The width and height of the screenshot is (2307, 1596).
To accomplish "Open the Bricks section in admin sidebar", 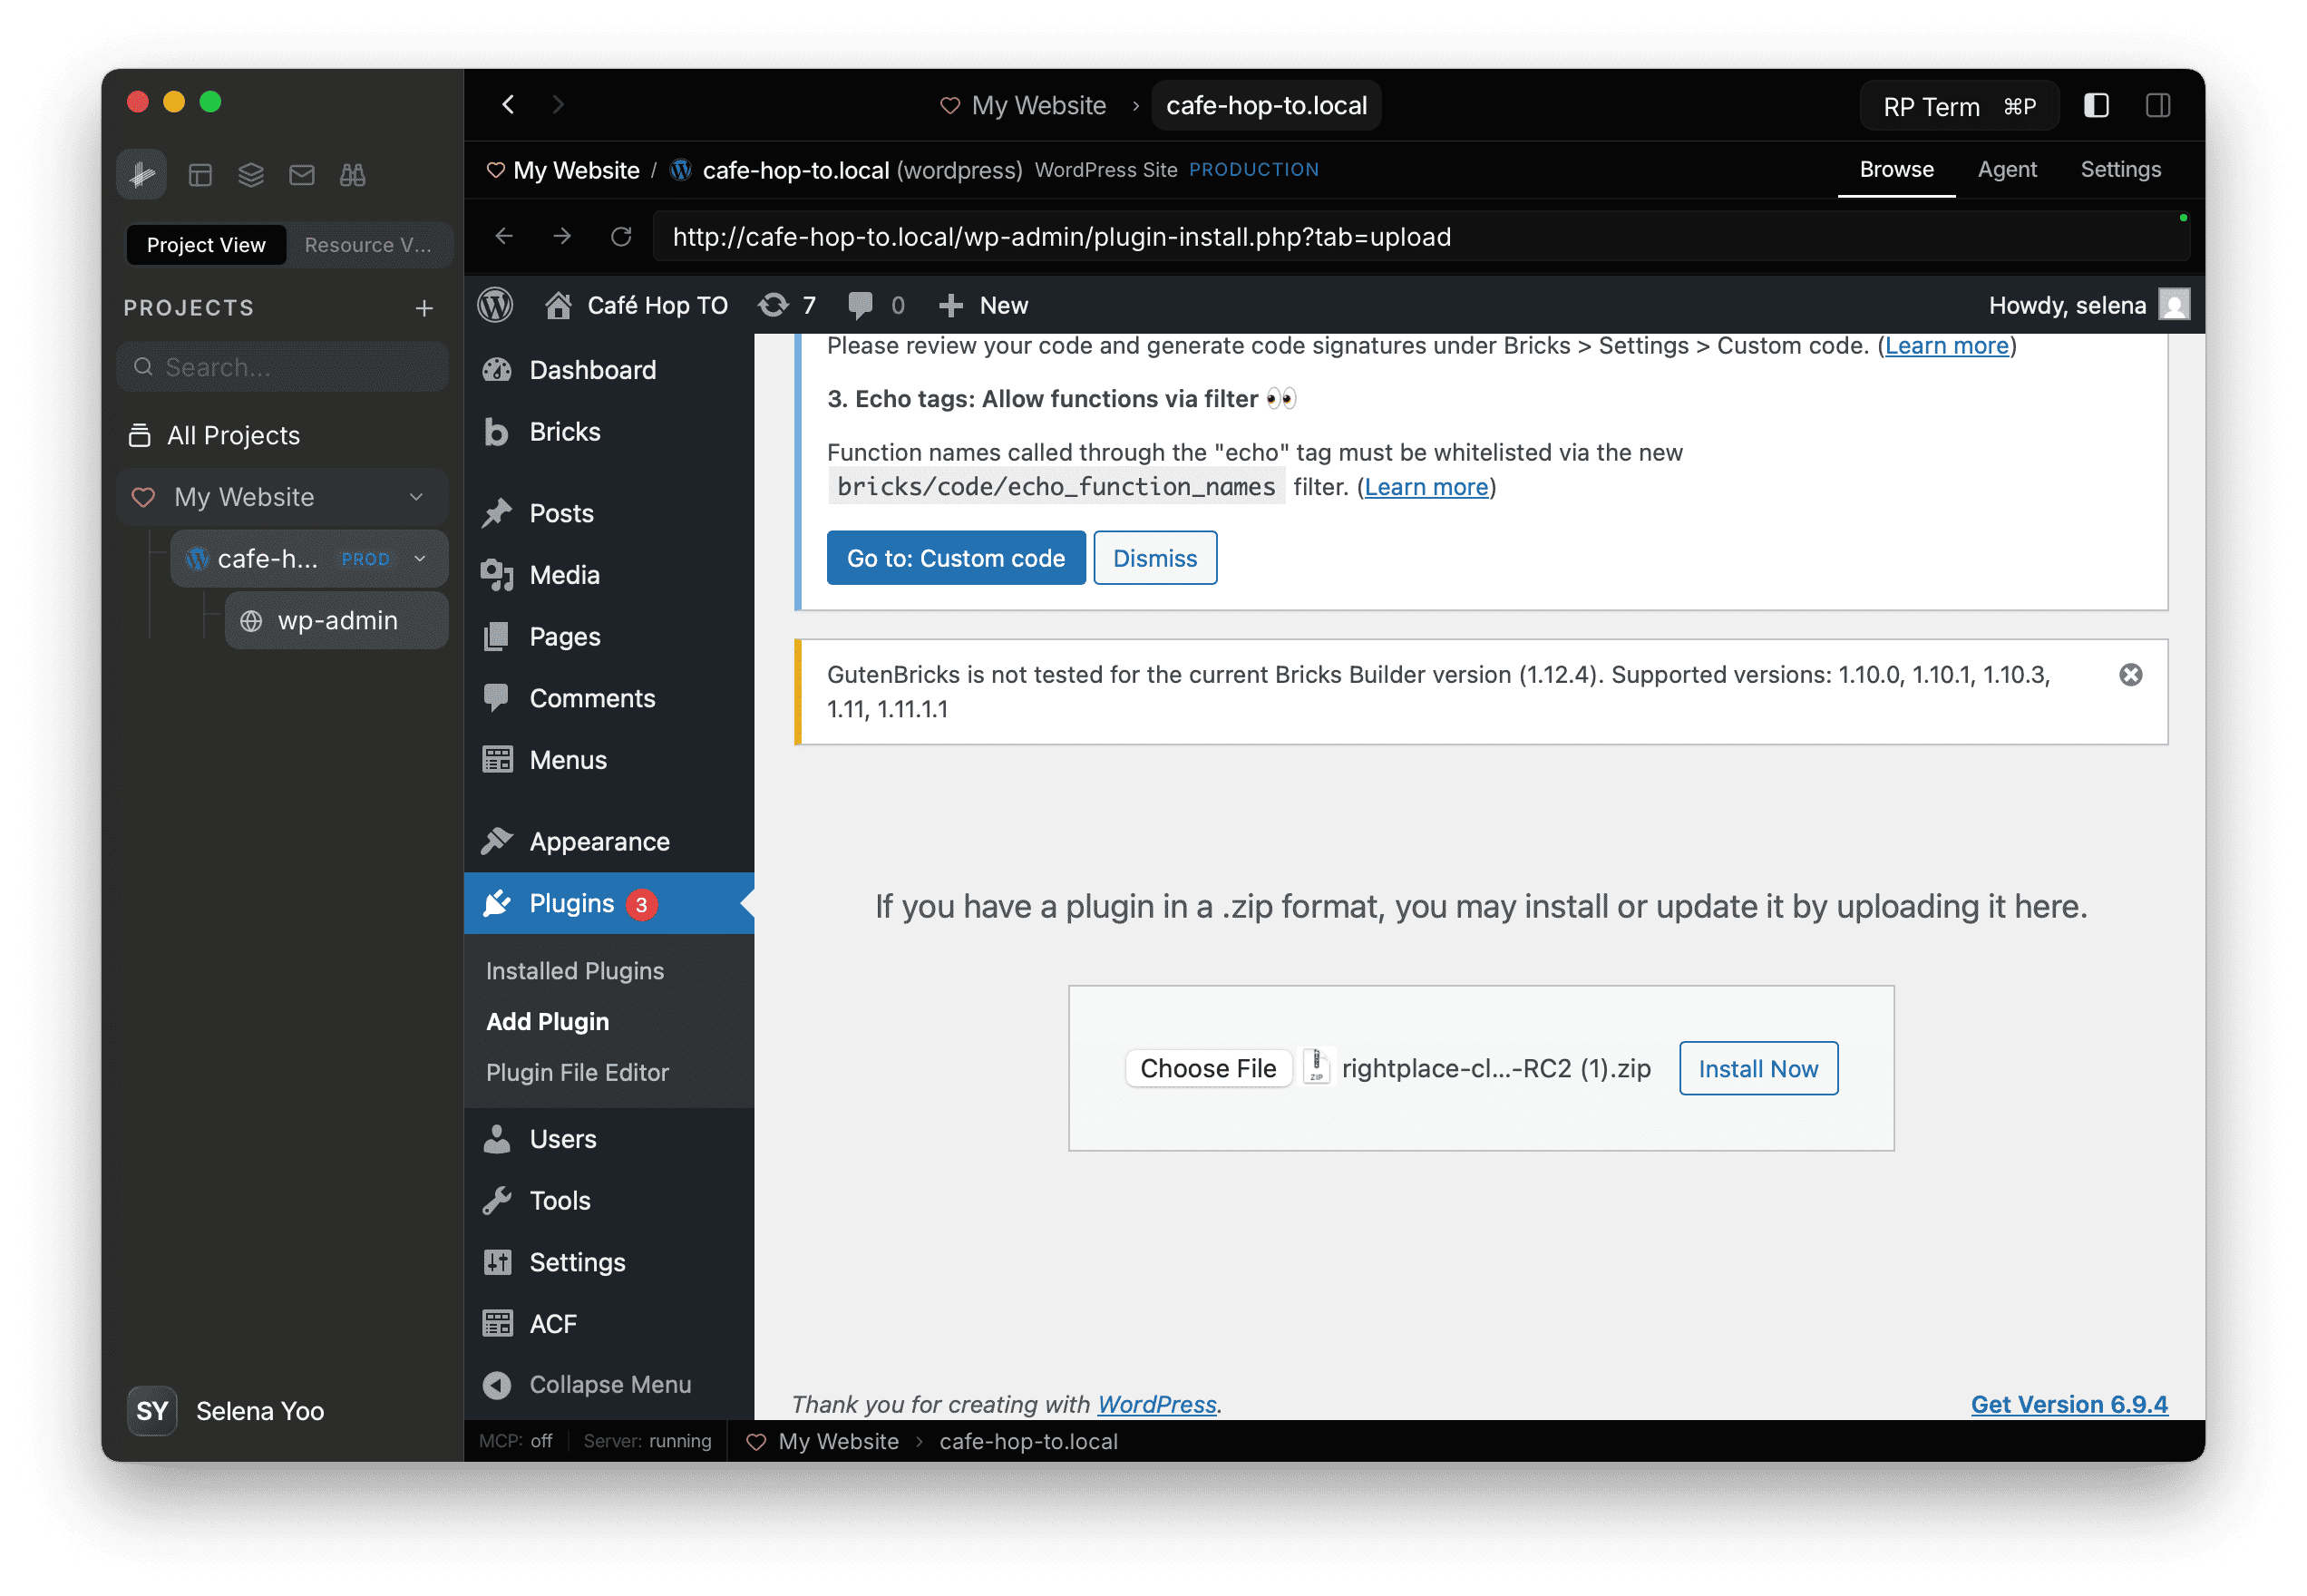I will (x=566, y=431).
